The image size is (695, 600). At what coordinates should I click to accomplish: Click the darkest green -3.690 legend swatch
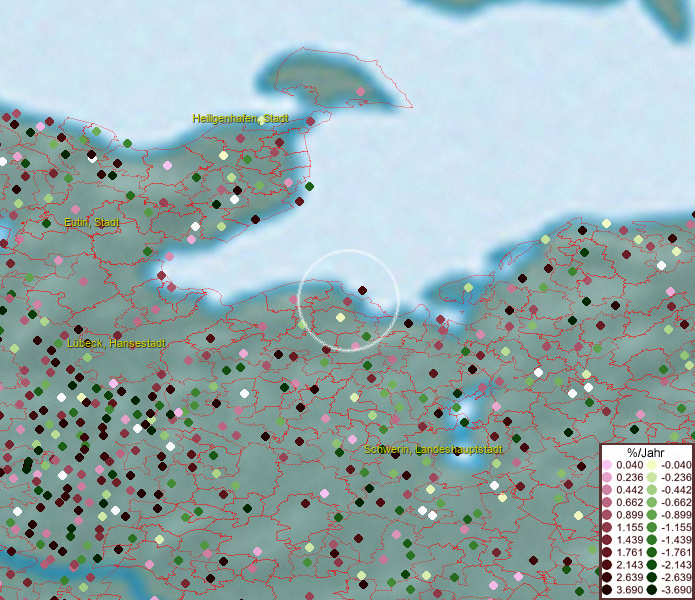pyautogui.click(x=652, y=590)
